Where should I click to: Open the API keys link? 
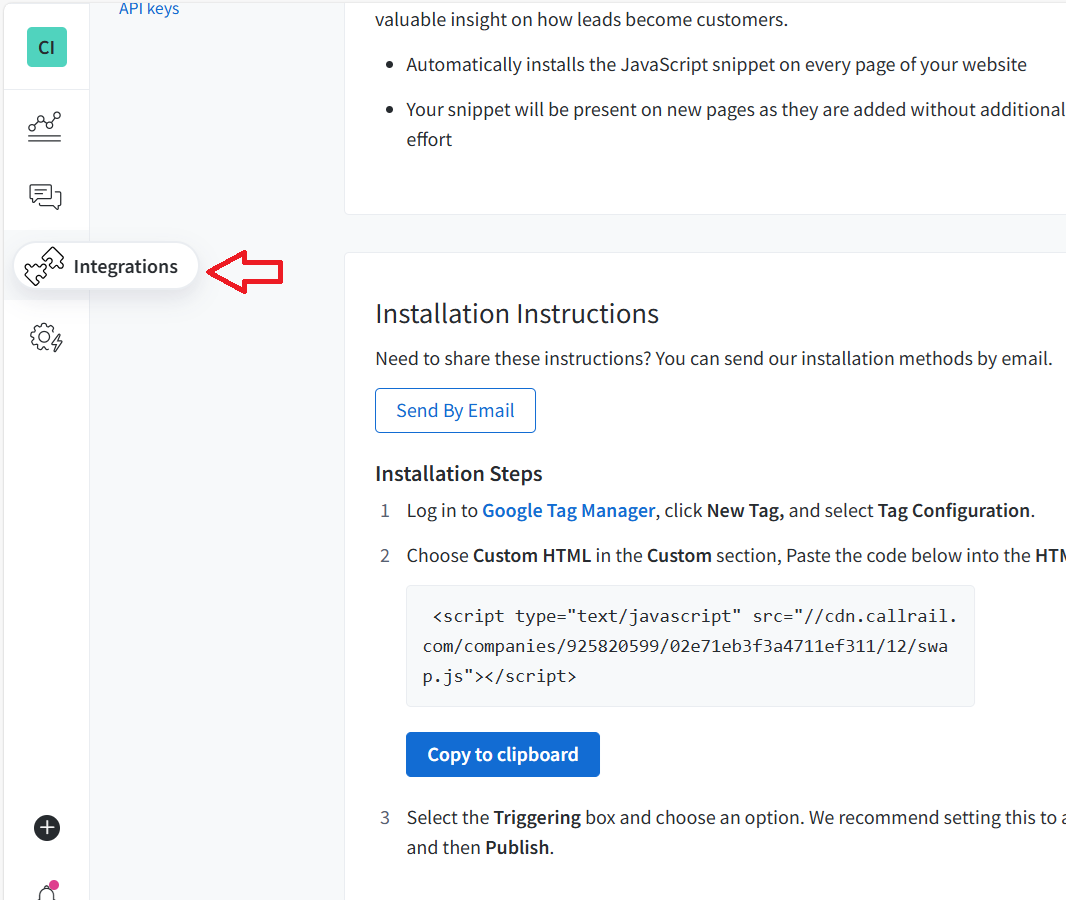(149, 9)
